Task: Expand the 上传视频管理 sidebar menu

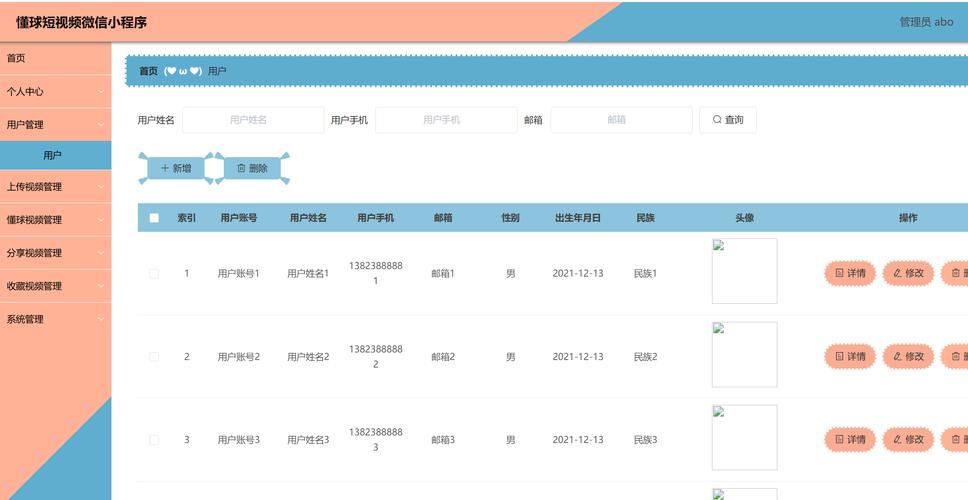Action: tap(55, 187)
